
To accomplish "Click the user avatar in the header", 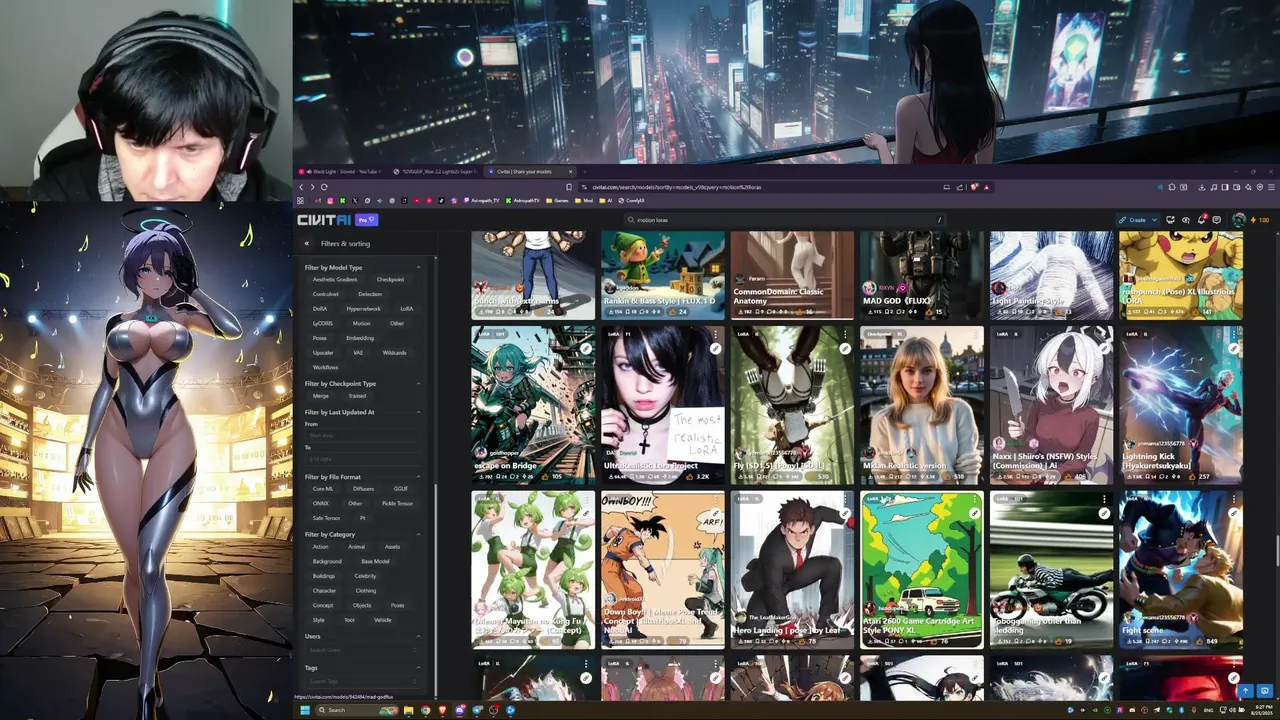I will point(1239,220).
